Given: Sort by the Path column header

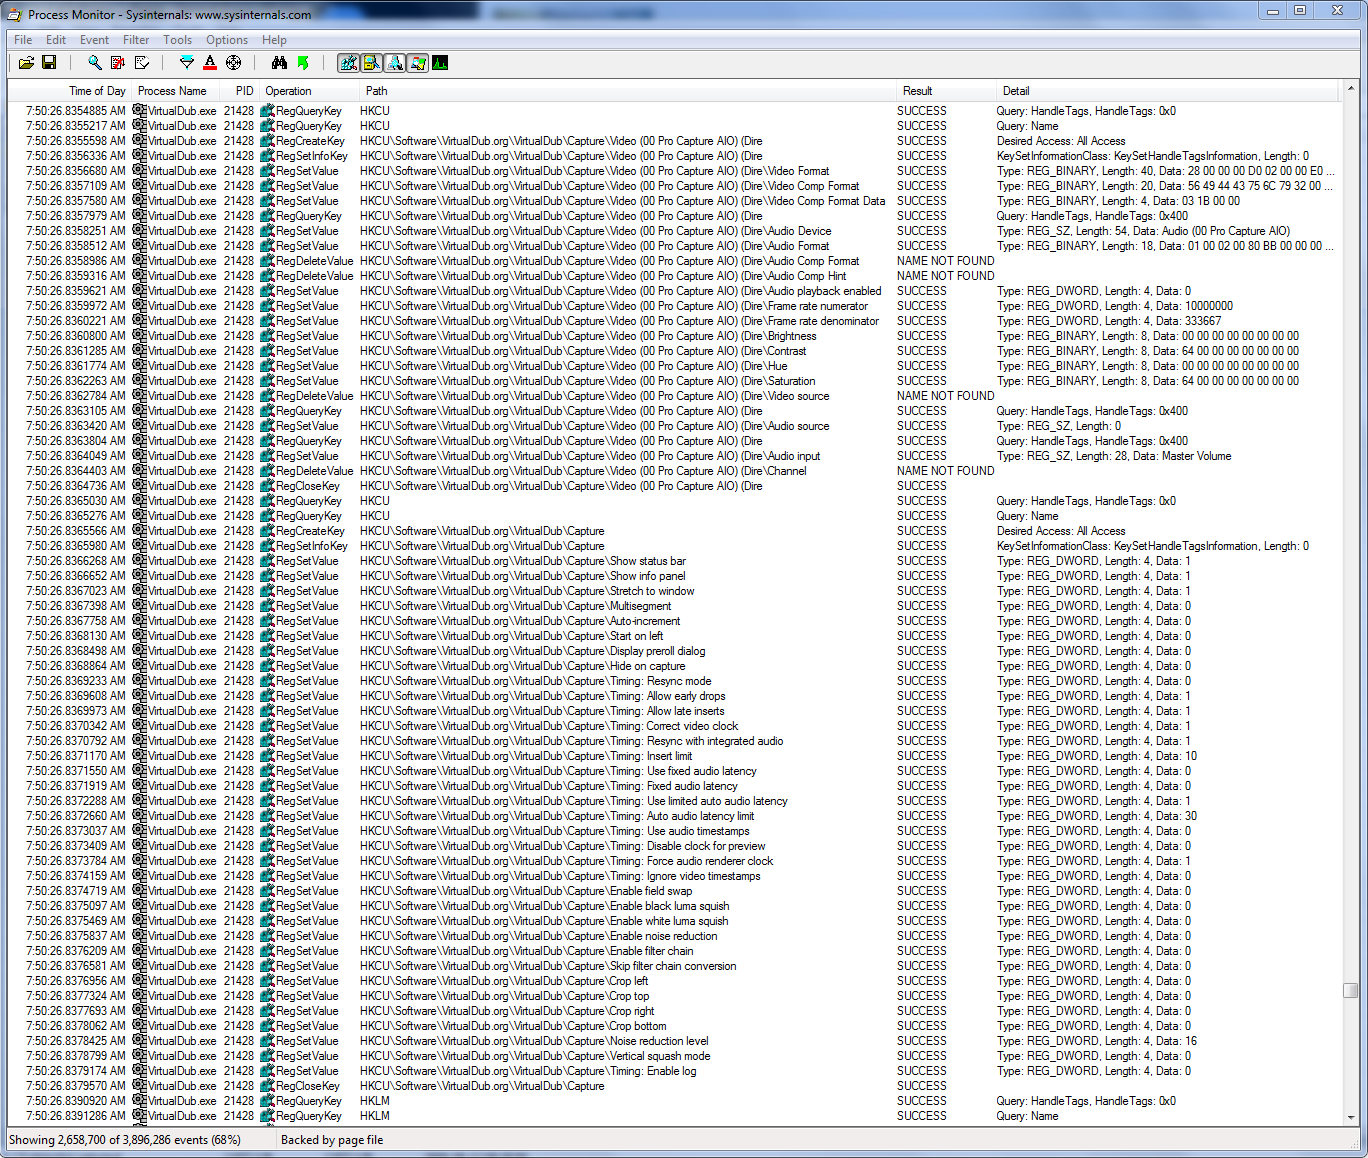Looking at the screenshot, I should coord(627,91).
